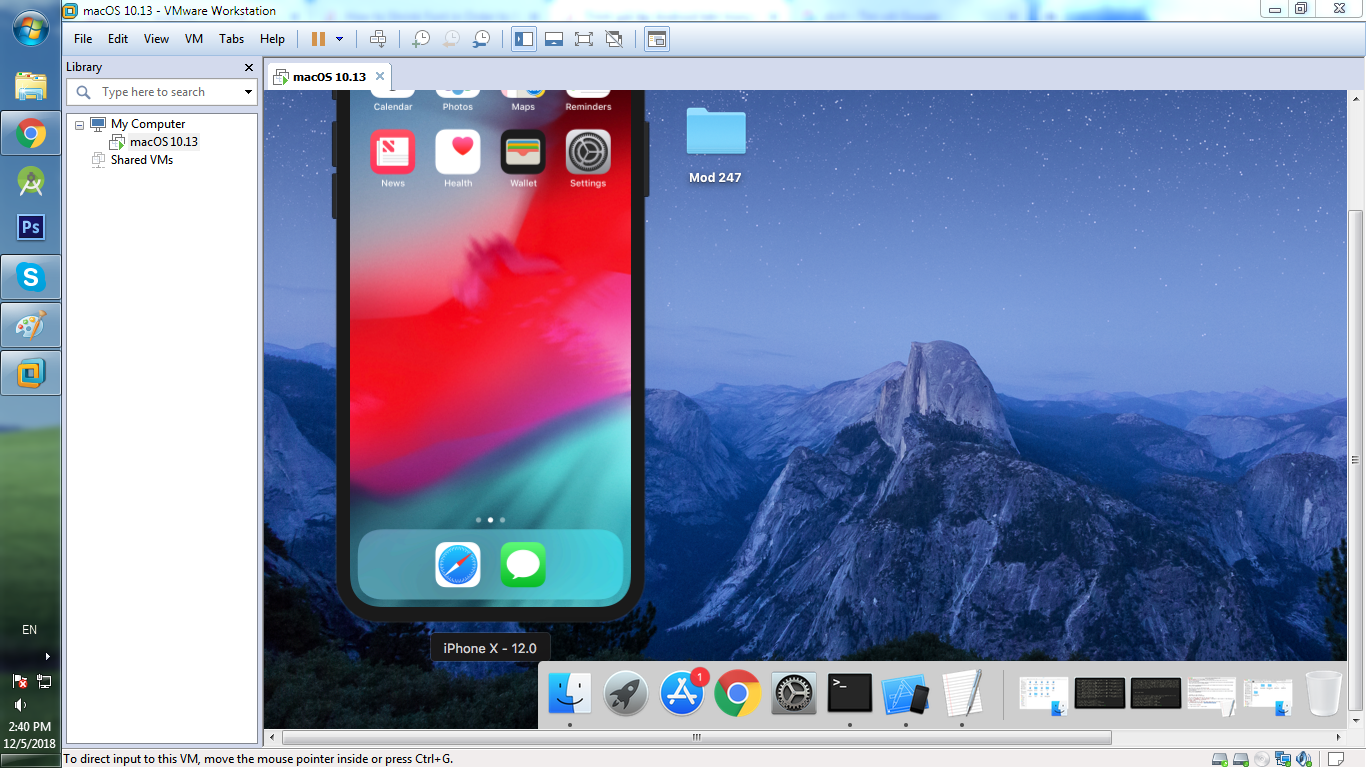Screen dimensions: 1366x768
Task: Toggle the library sidebar view button
Action: pyautogui.click(x=524, y=39)
